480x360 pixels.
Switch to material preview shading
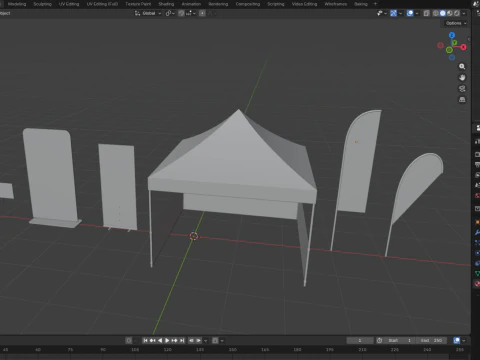(450, 13)
